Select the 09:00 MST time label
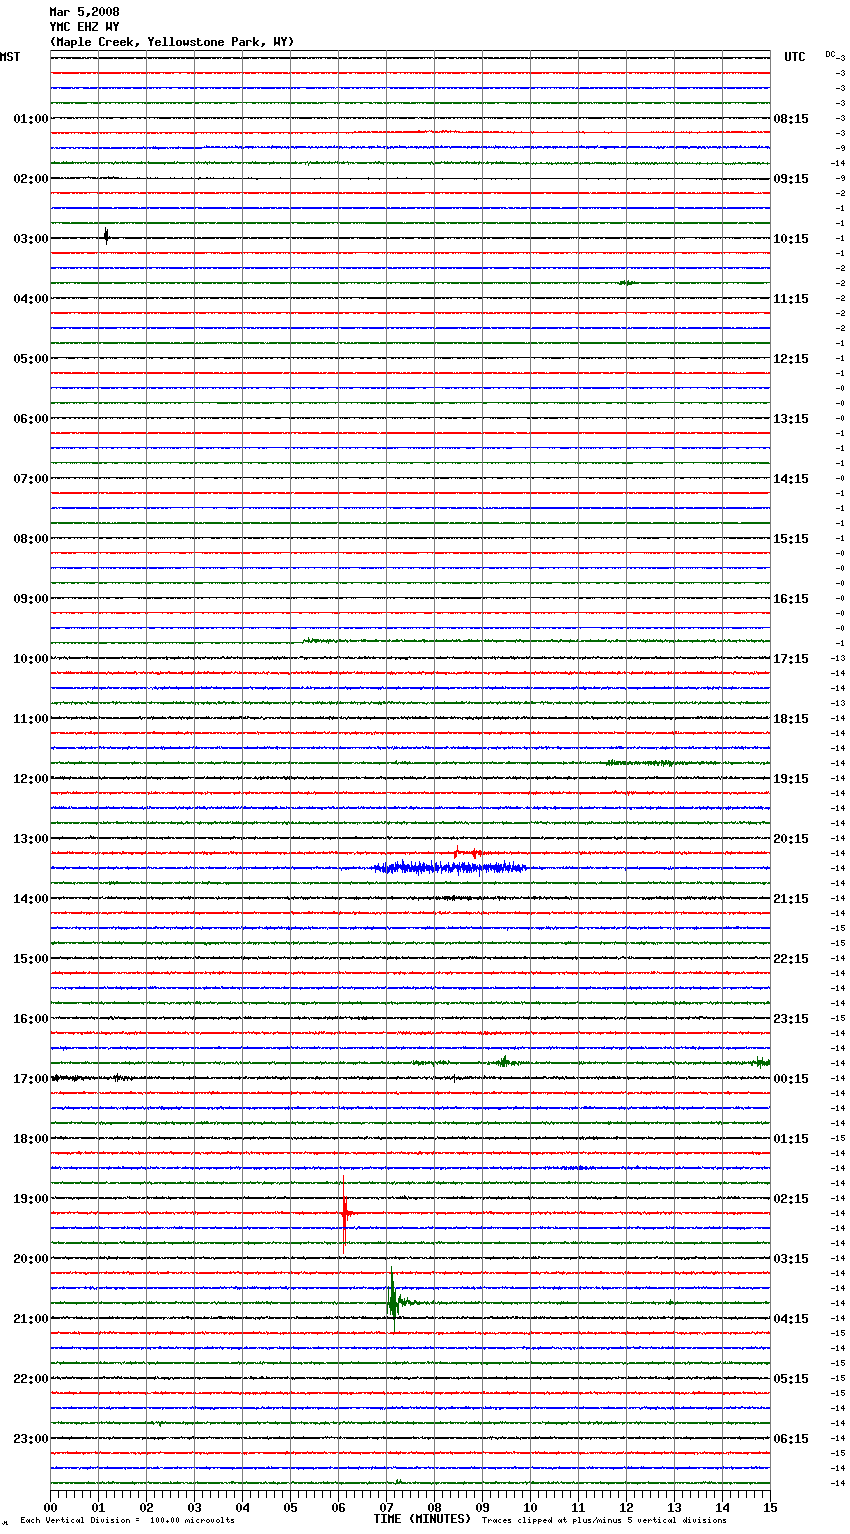 click(31, 599)
